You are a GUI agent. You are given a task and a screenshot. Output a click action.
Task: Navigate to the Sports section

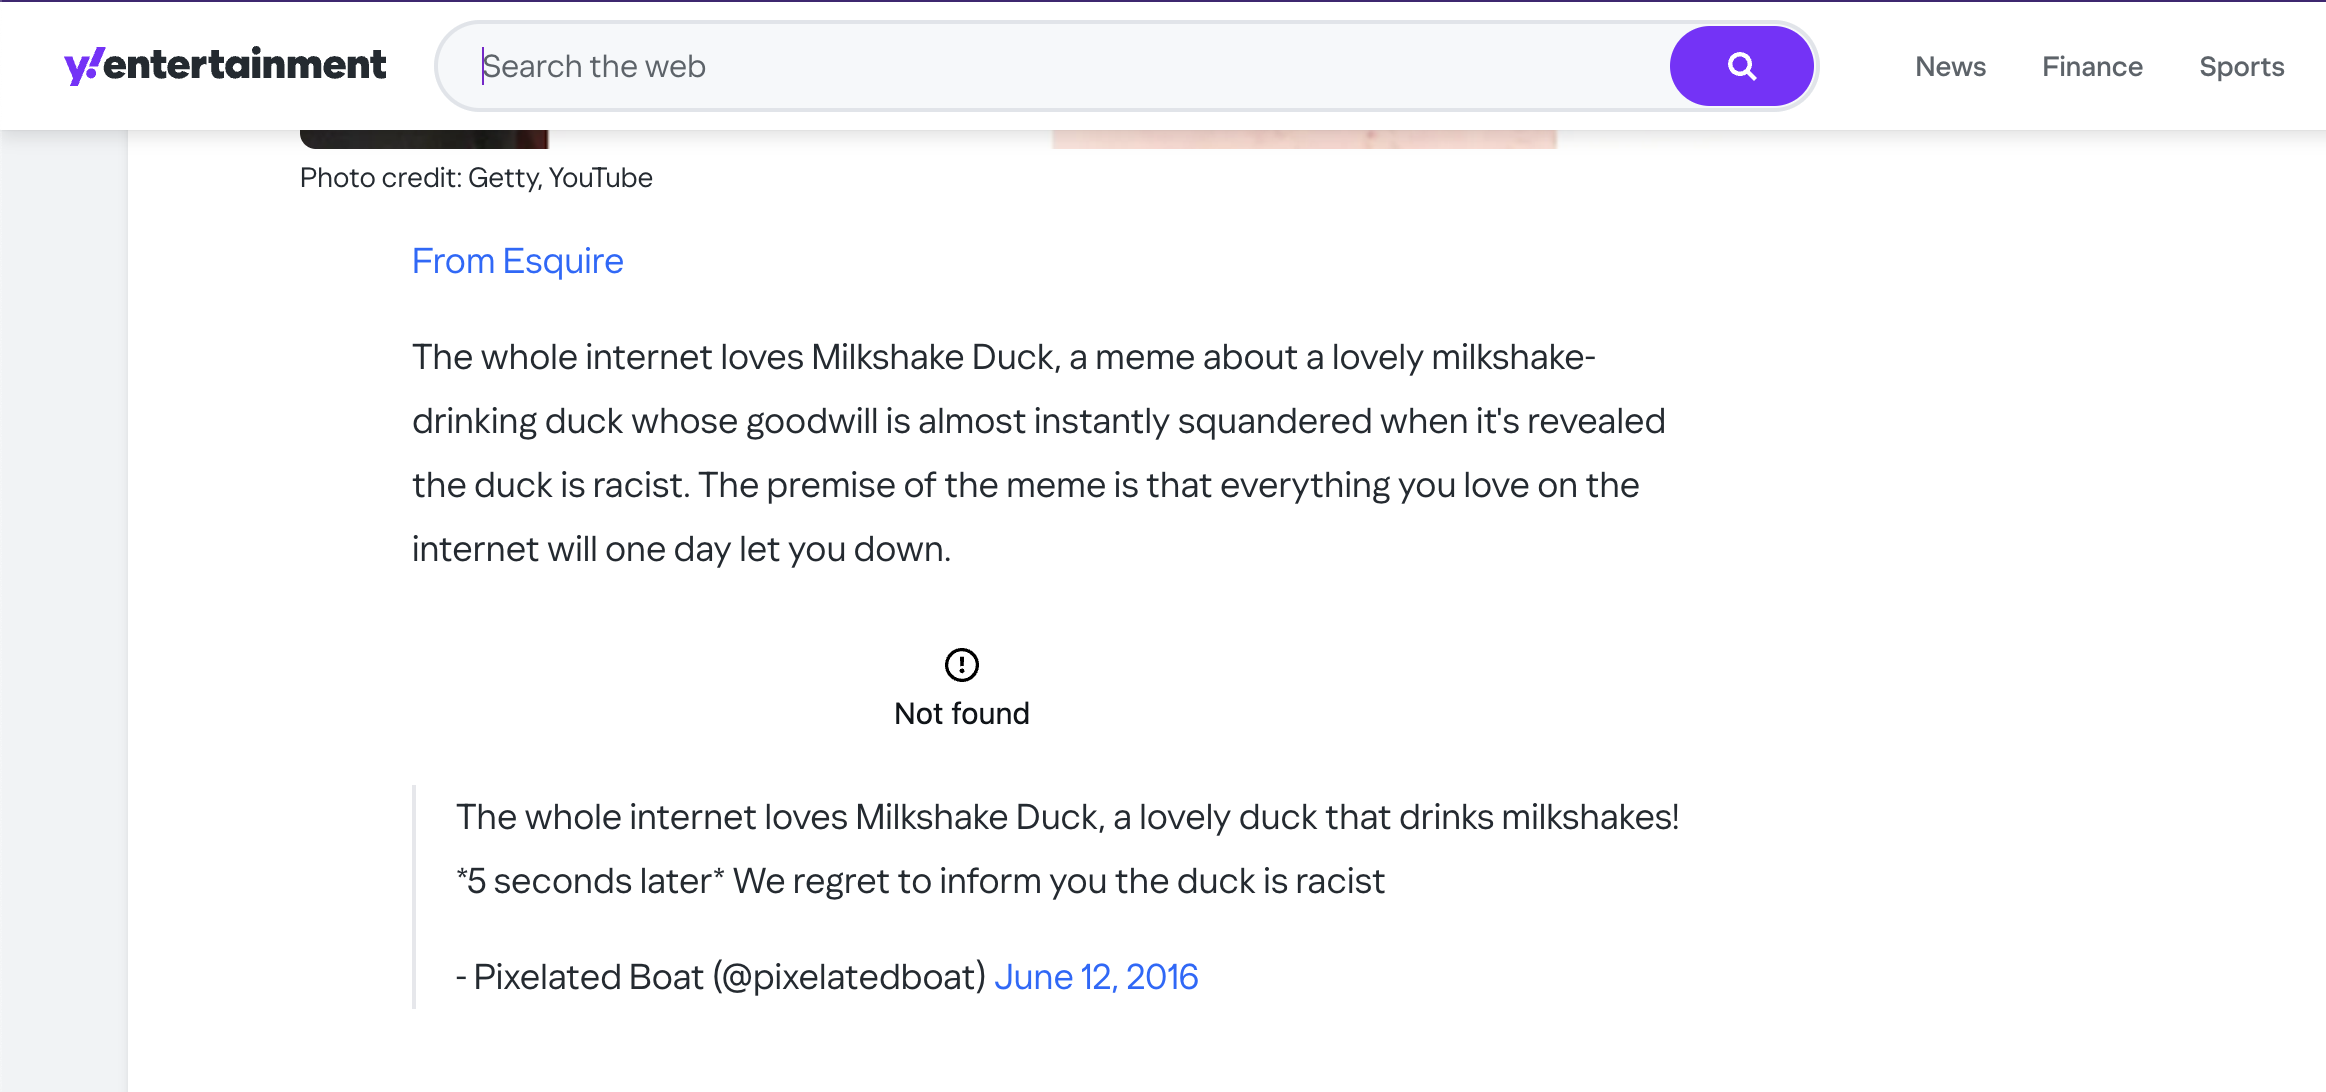[x=2241, y=66]
